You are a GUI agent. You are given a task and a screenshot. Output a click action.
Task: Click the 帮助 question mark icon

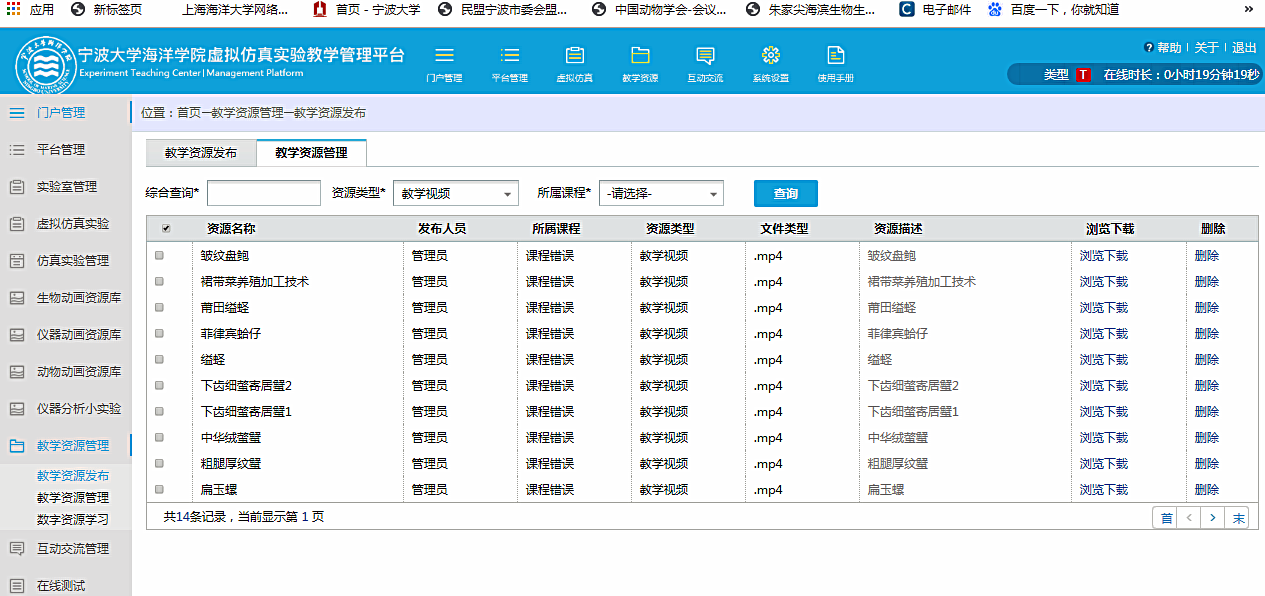pyautogui.click(x=1148, y=48)
